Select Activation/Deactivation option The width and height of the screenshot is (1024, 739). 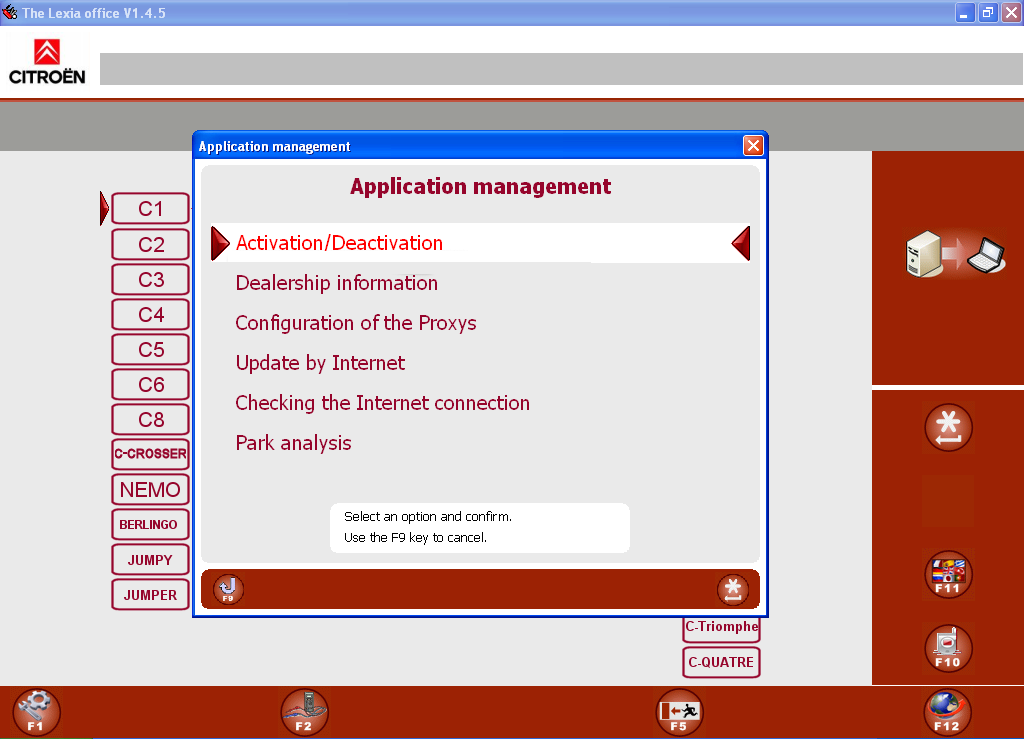click(480, 243)
